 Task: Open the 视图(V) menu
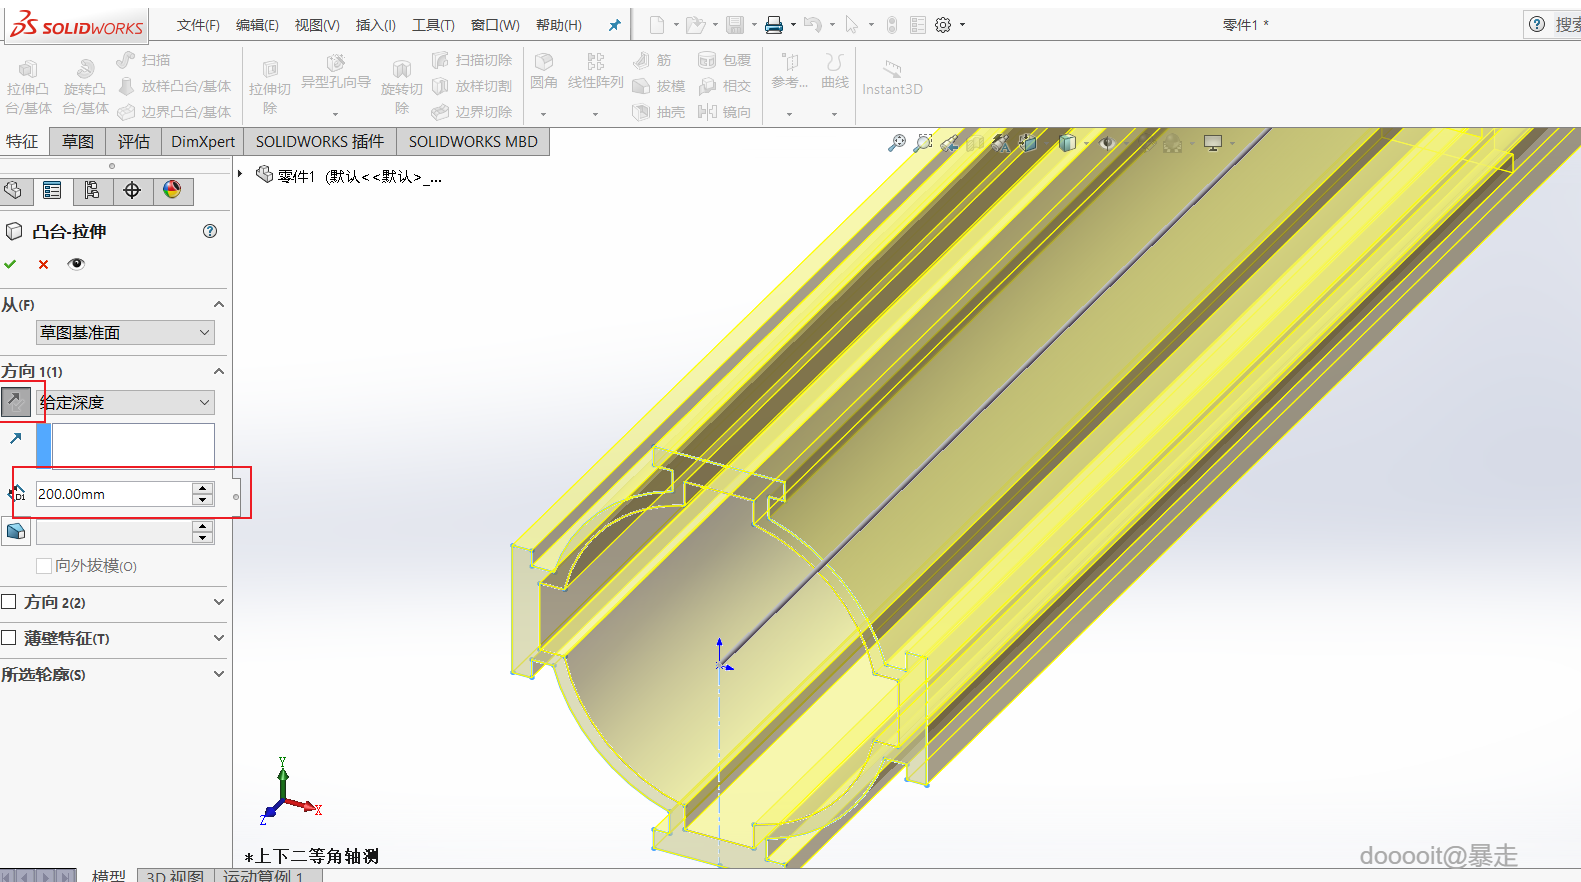[x=317, y=25]
